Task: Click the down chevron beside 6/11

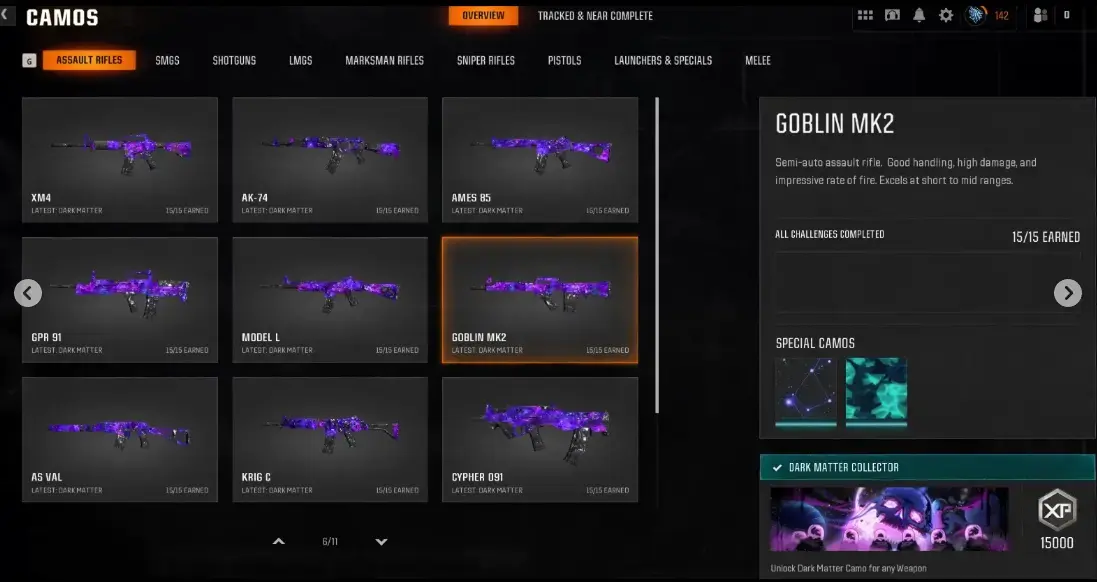Action: [x=381, y=541]
